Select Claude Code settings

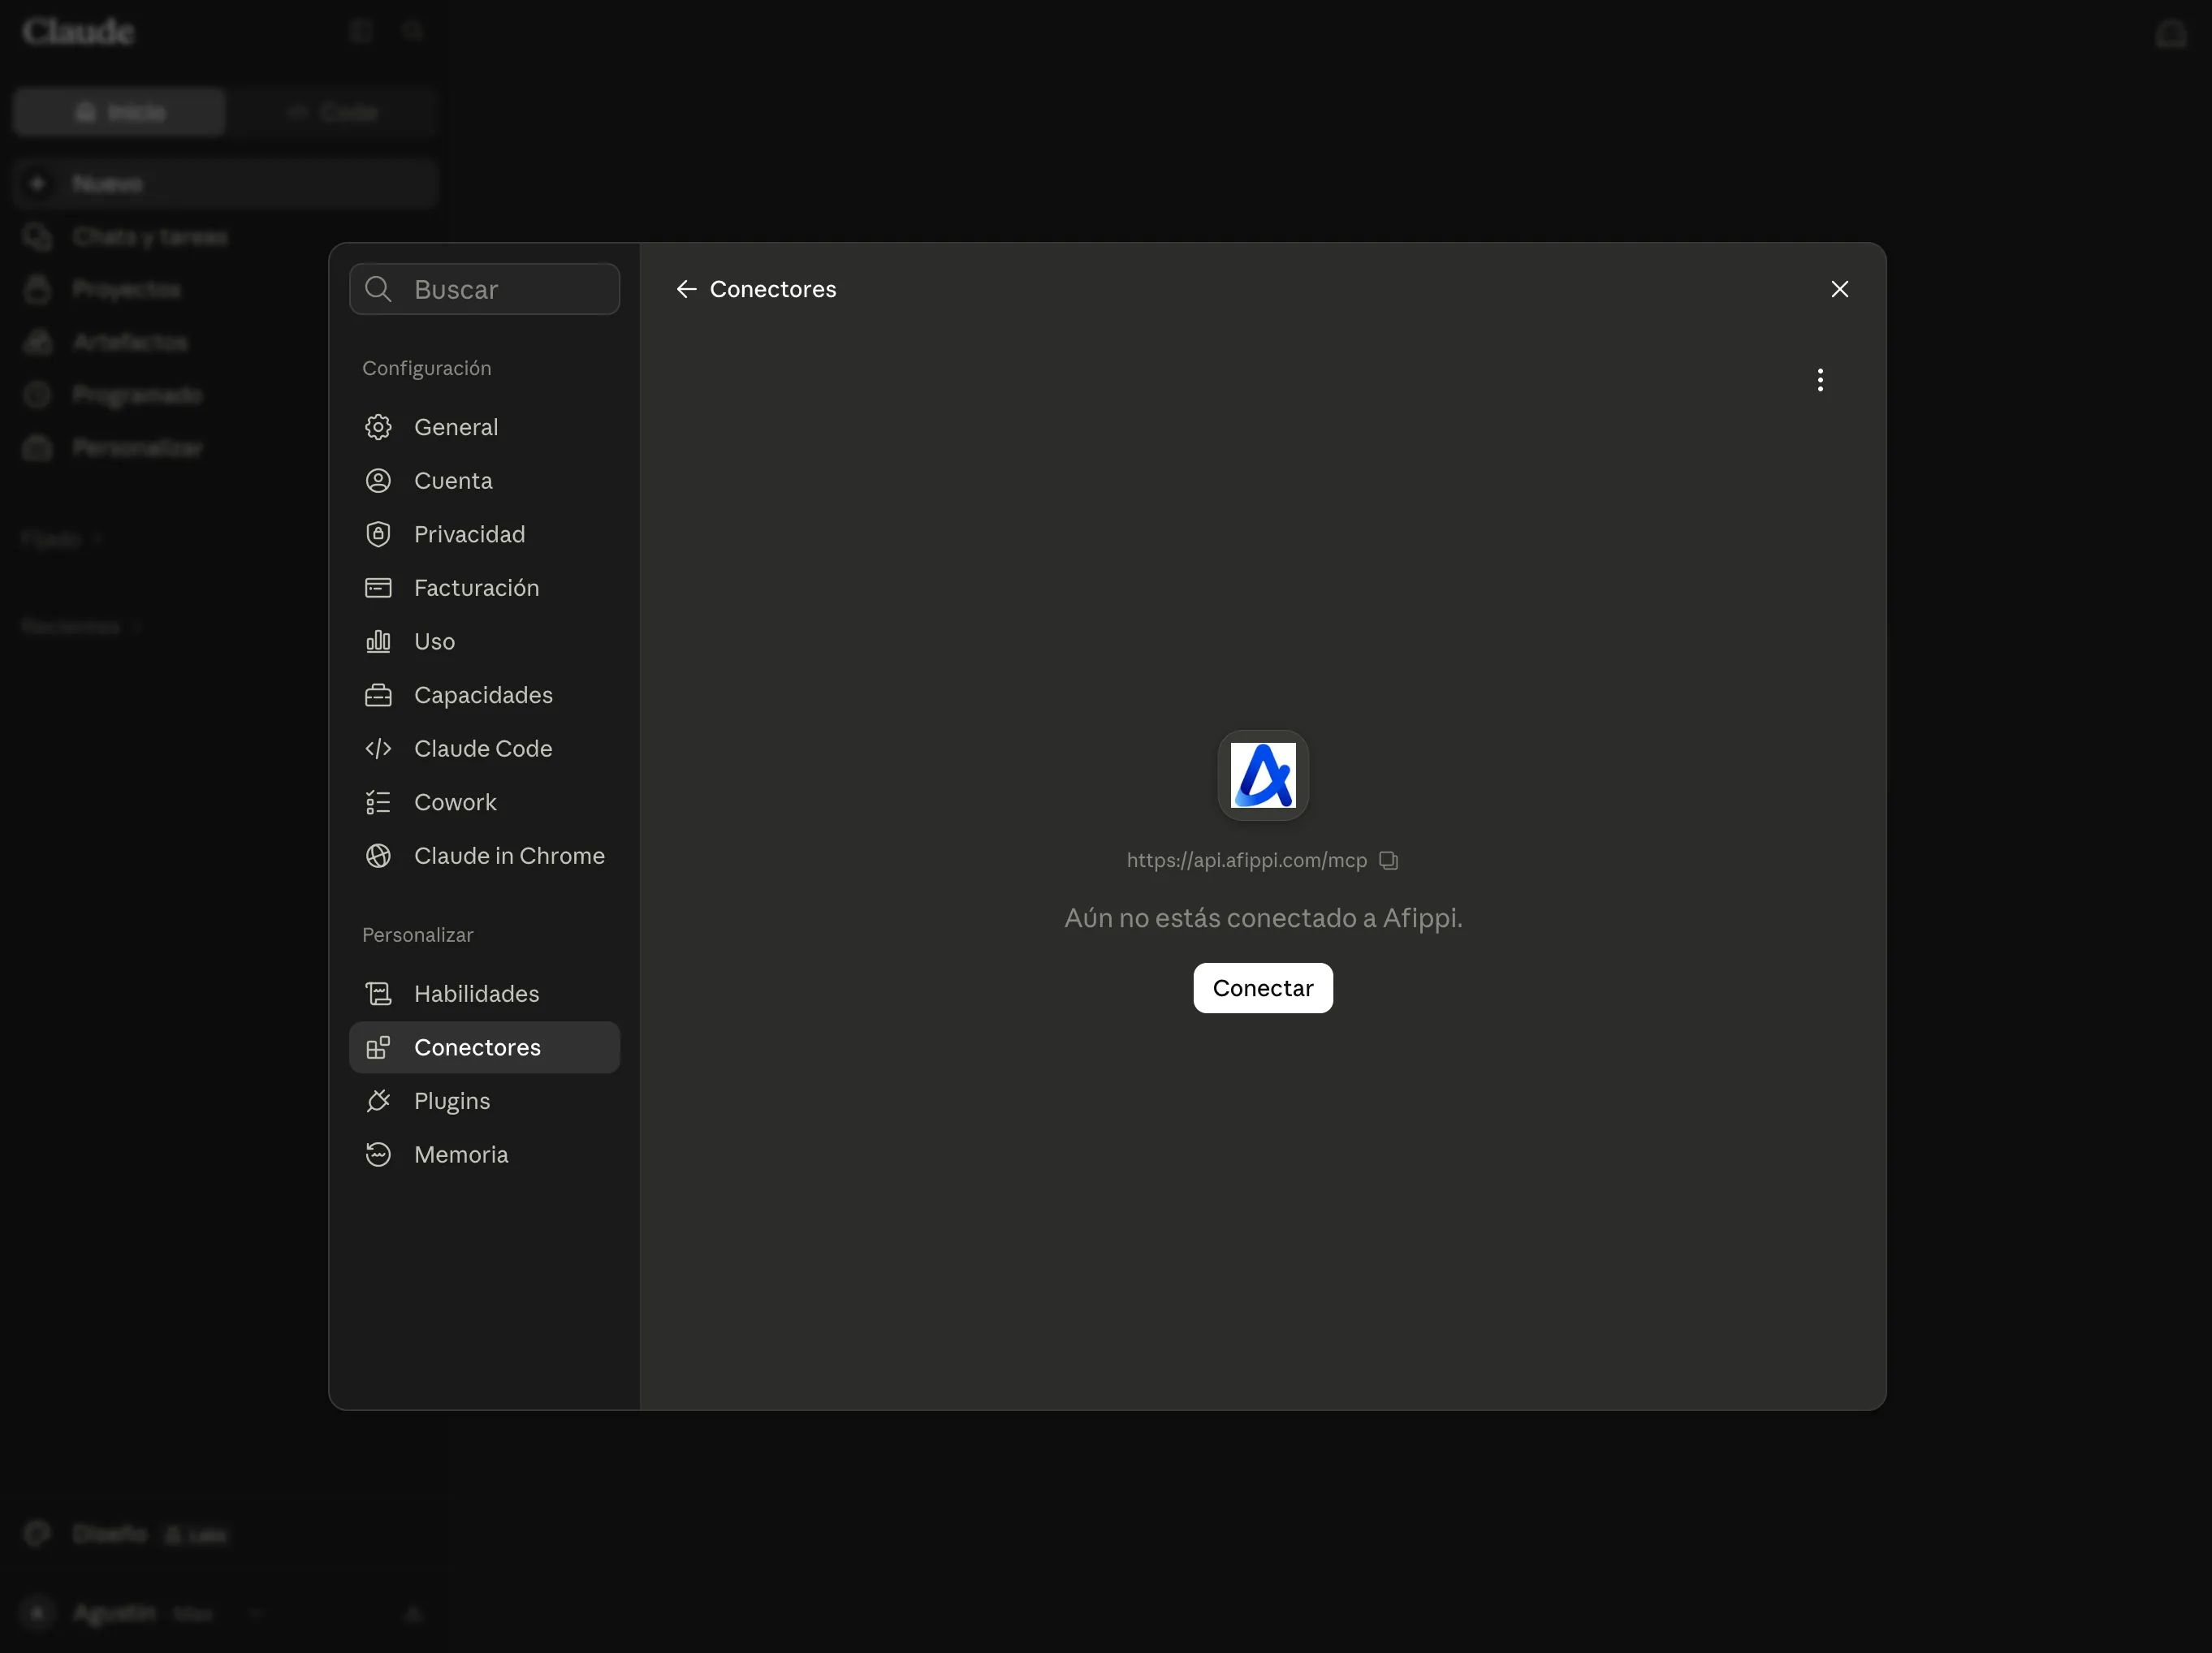click(x=484, y=749)
